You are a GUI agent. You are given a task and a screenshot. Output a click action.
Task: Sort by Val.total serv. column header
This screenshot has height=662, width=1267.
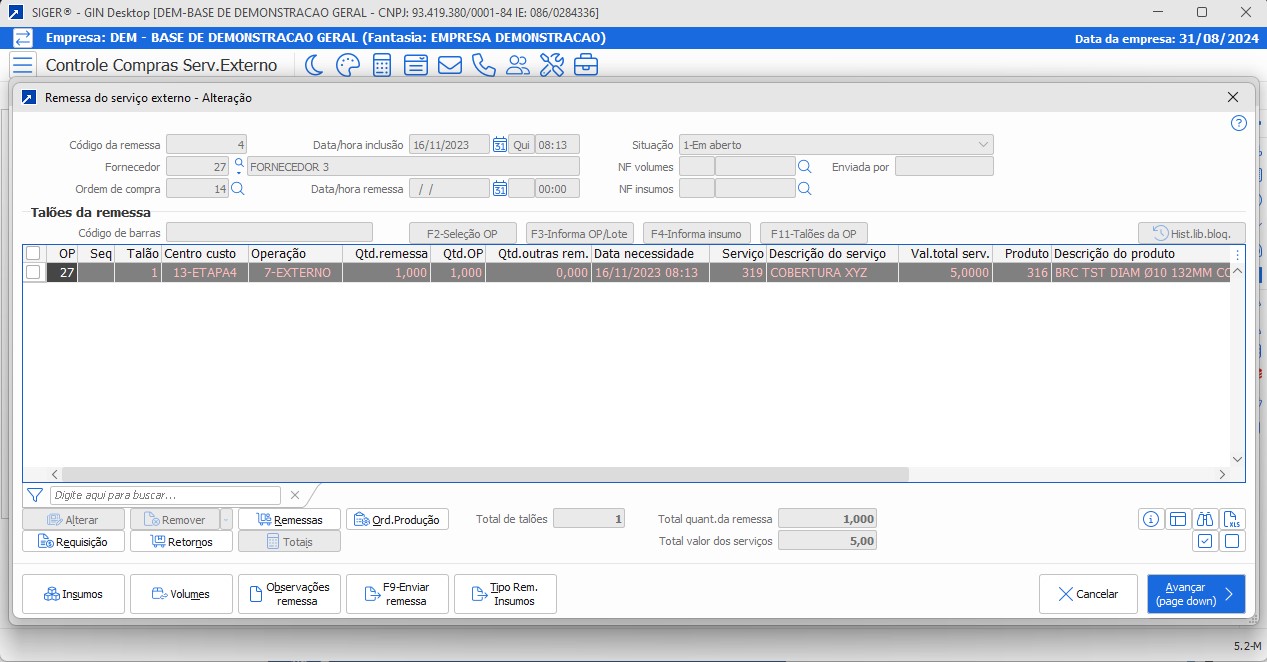[x=945, y=254]
